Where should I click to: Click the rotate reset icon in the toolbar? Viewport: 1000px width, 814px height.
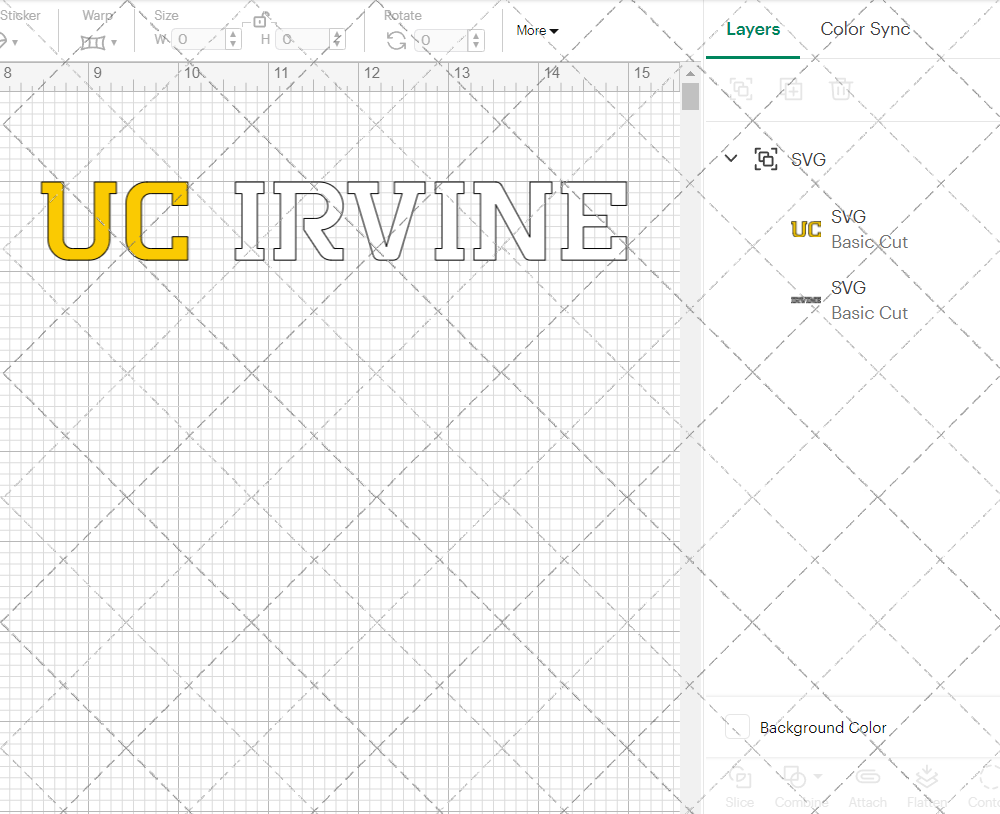396,38
